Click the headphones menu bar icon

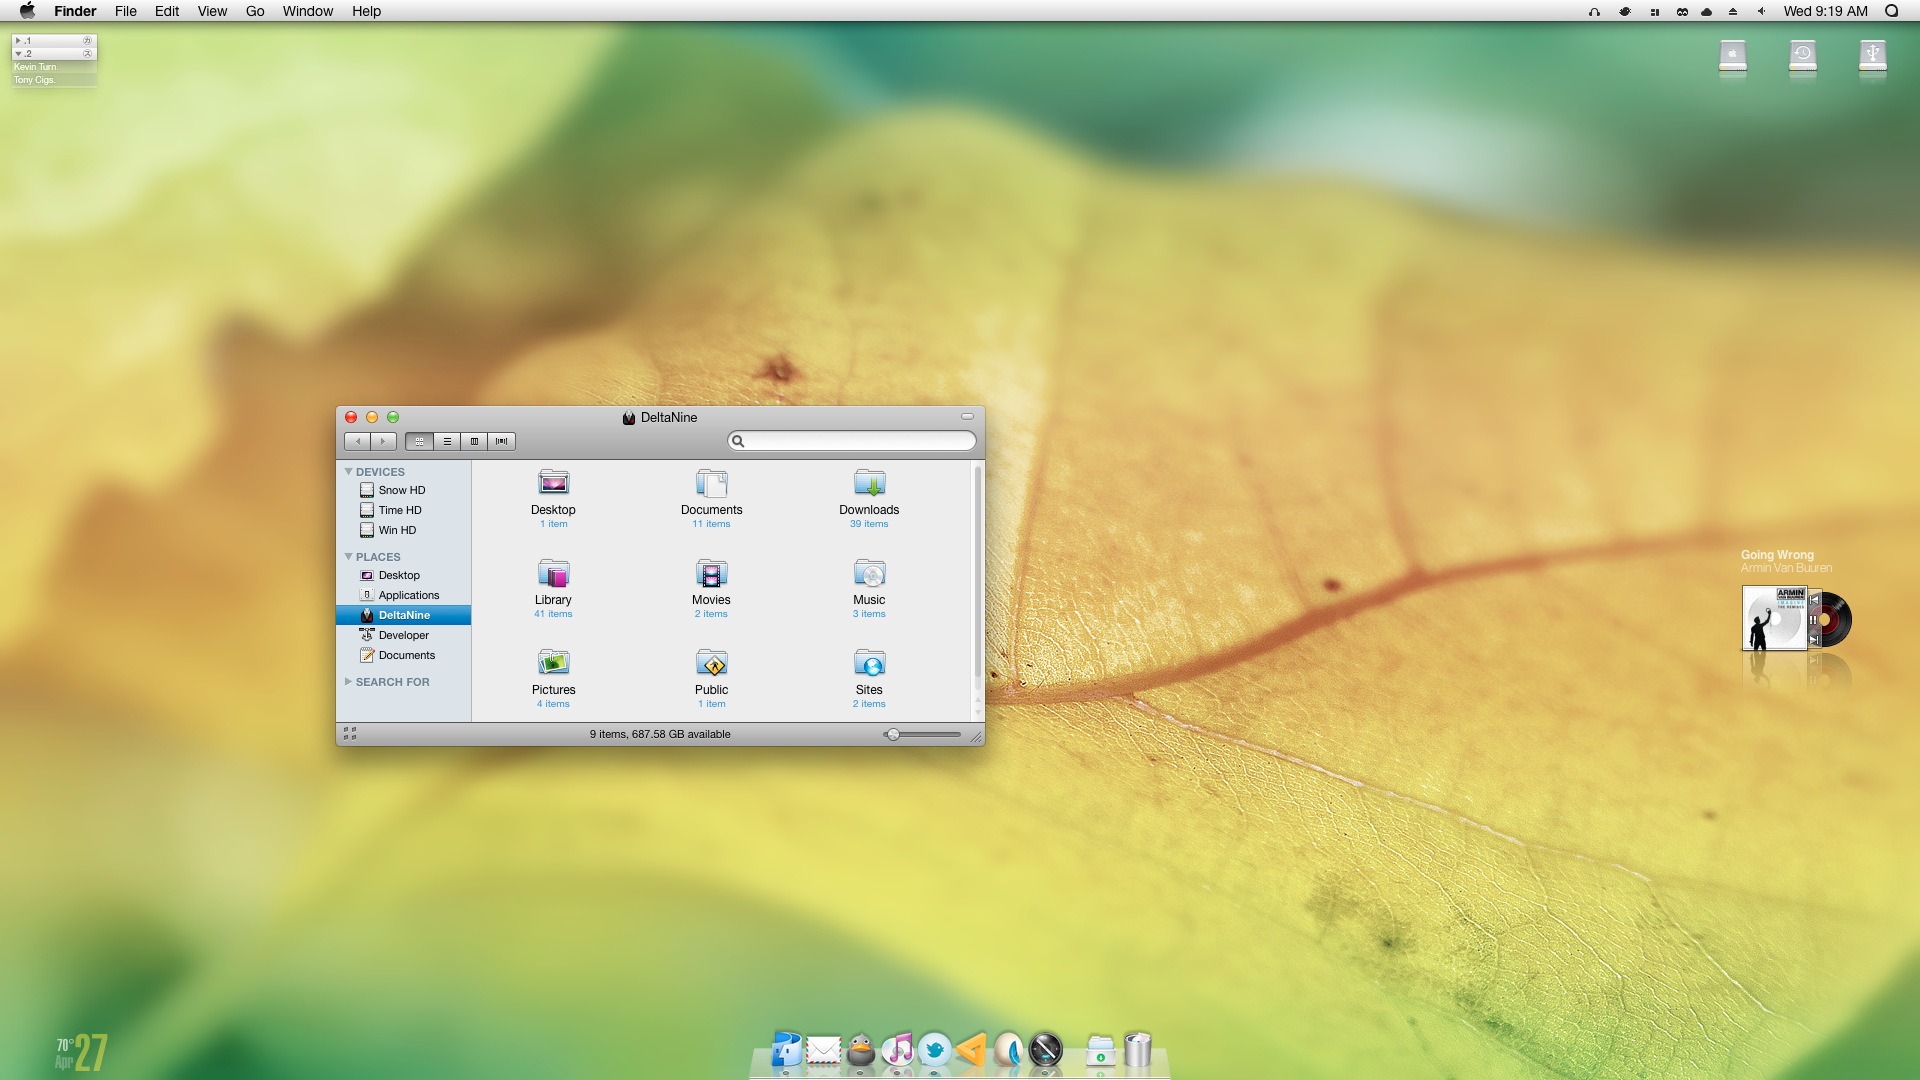1594,11
